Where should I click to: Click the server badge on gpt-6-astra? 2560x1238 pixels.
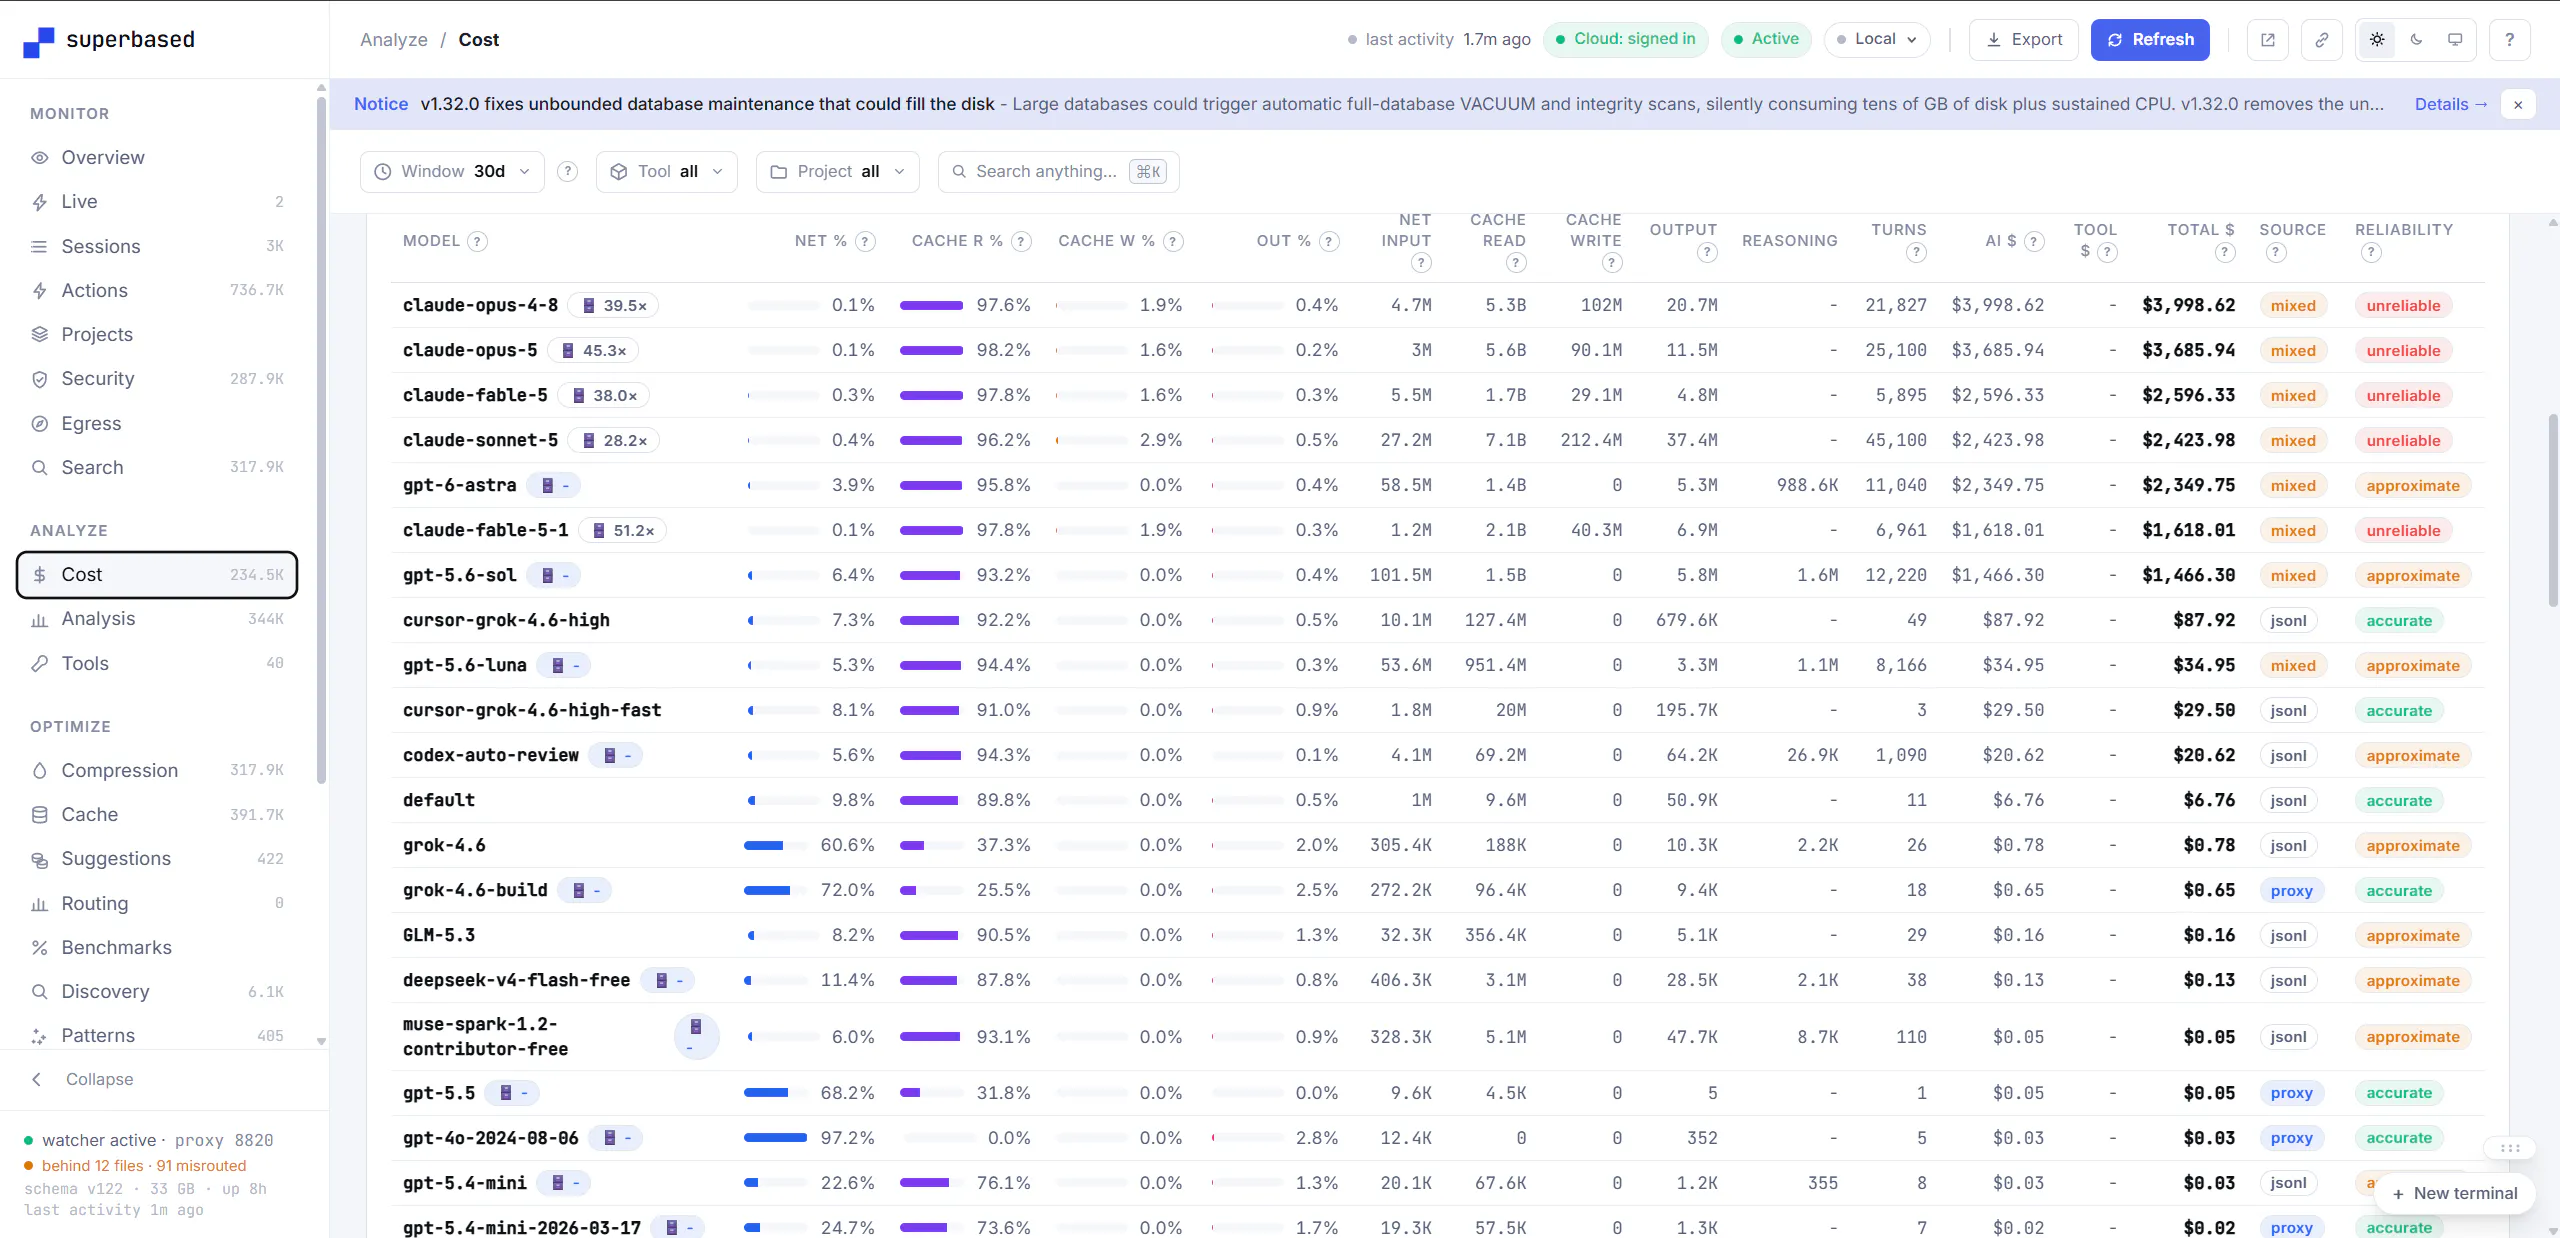[554, 486]
